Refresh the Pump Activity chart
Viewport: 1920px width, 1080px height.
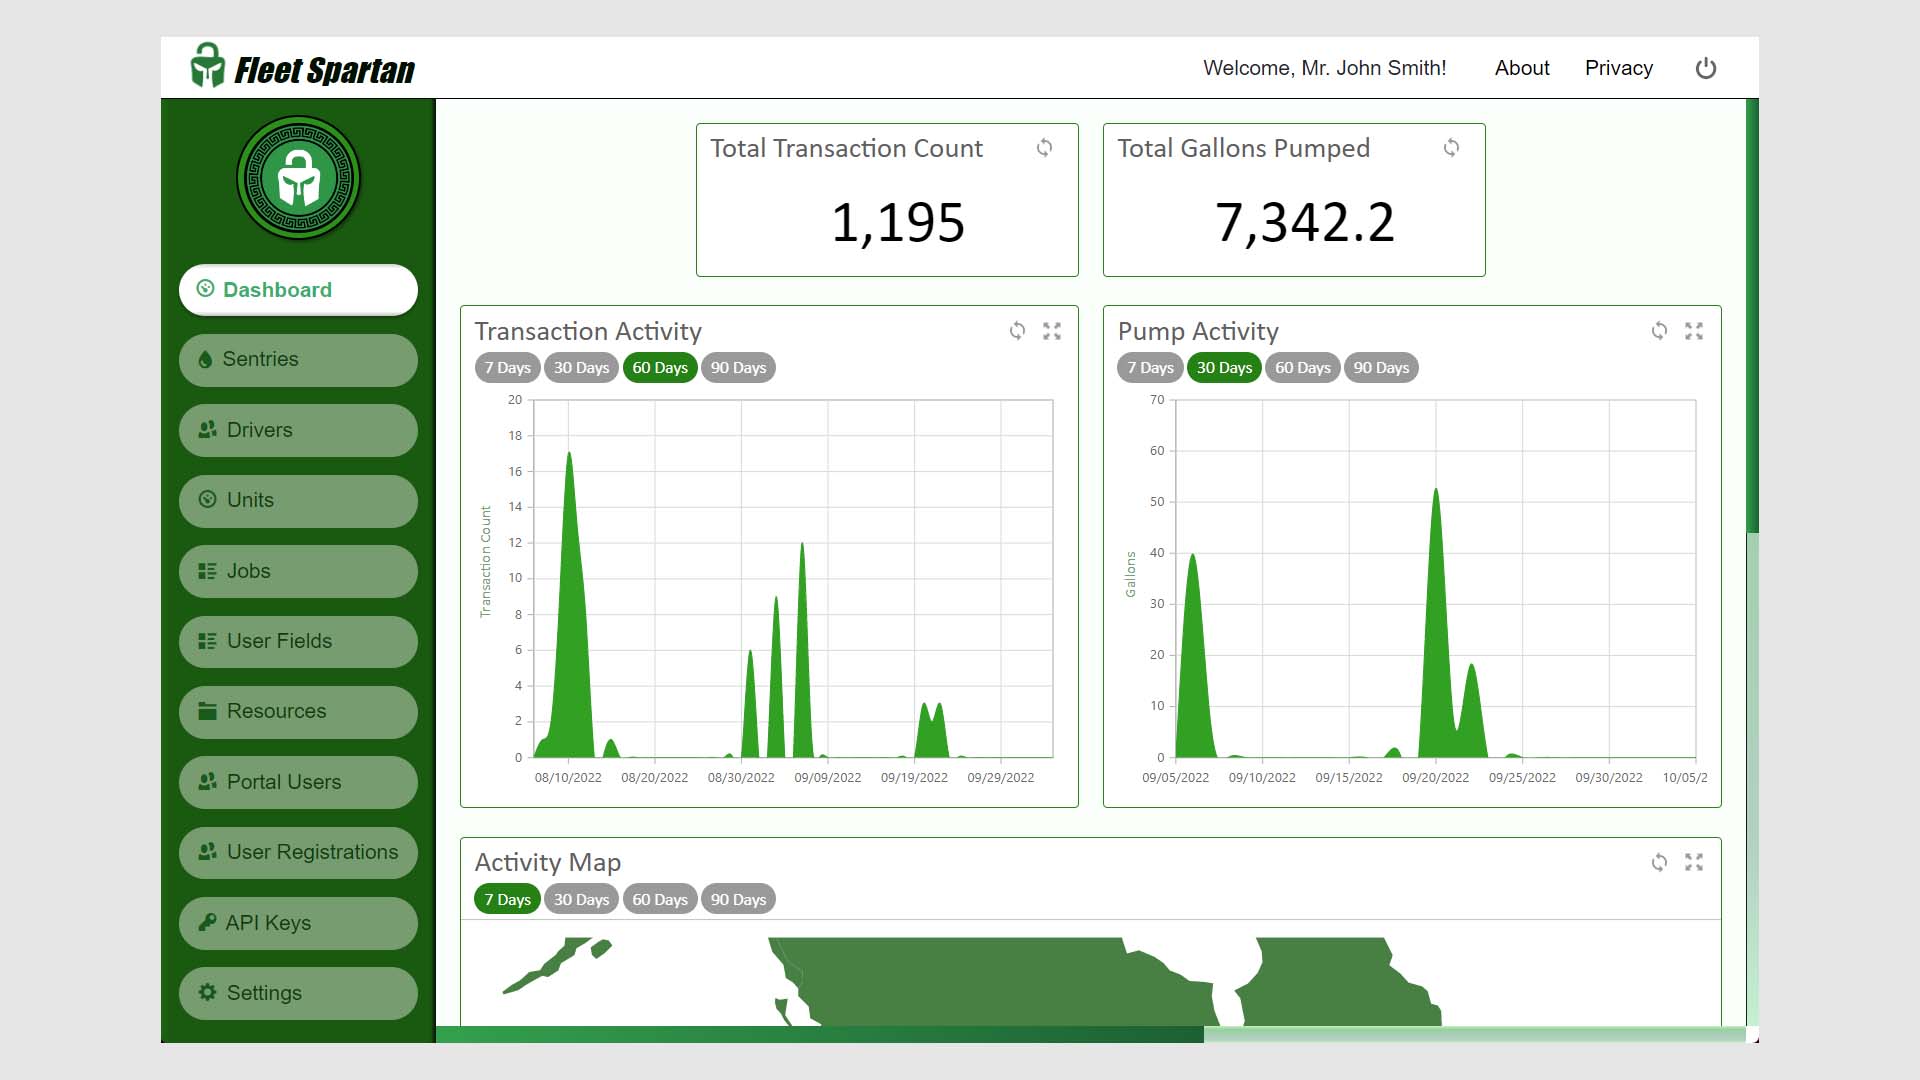tap(1659, 331)
